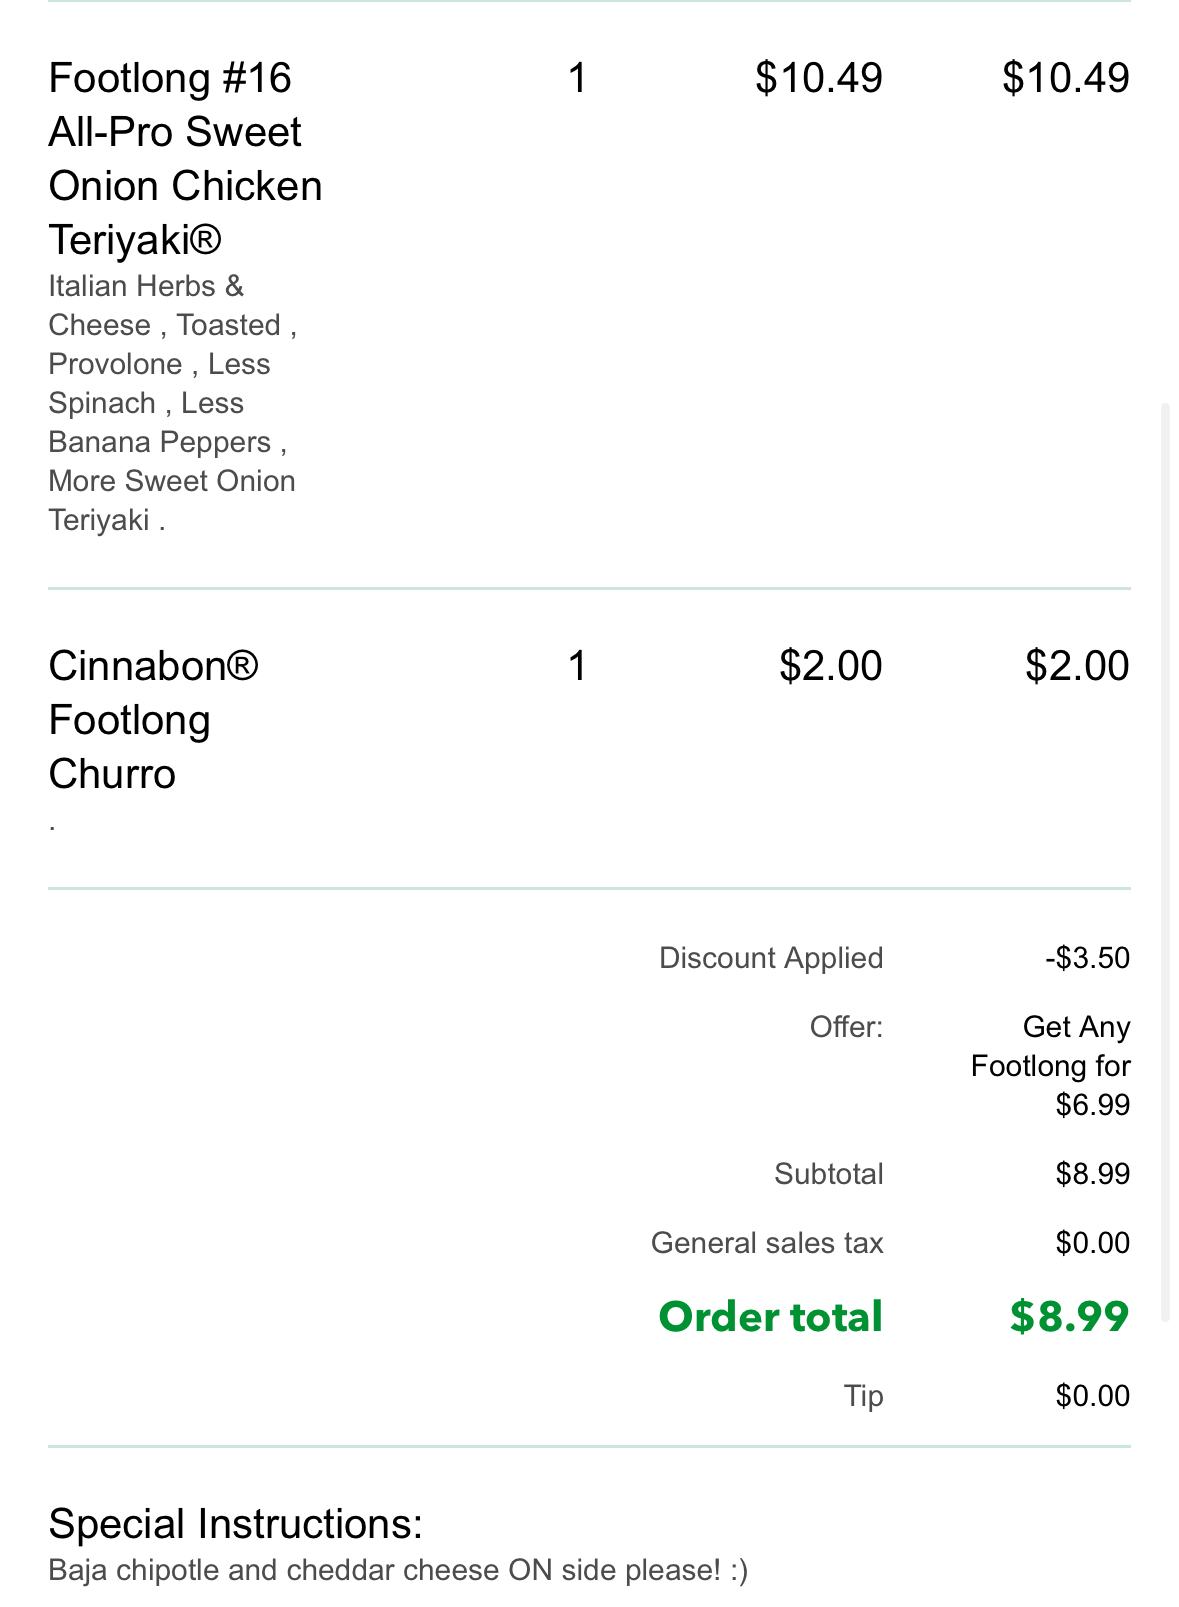The width and height of the screenshot is (1179, 1607).
Task: Click the vertical scrollbar on the right edge
Action: point(1165,862)
